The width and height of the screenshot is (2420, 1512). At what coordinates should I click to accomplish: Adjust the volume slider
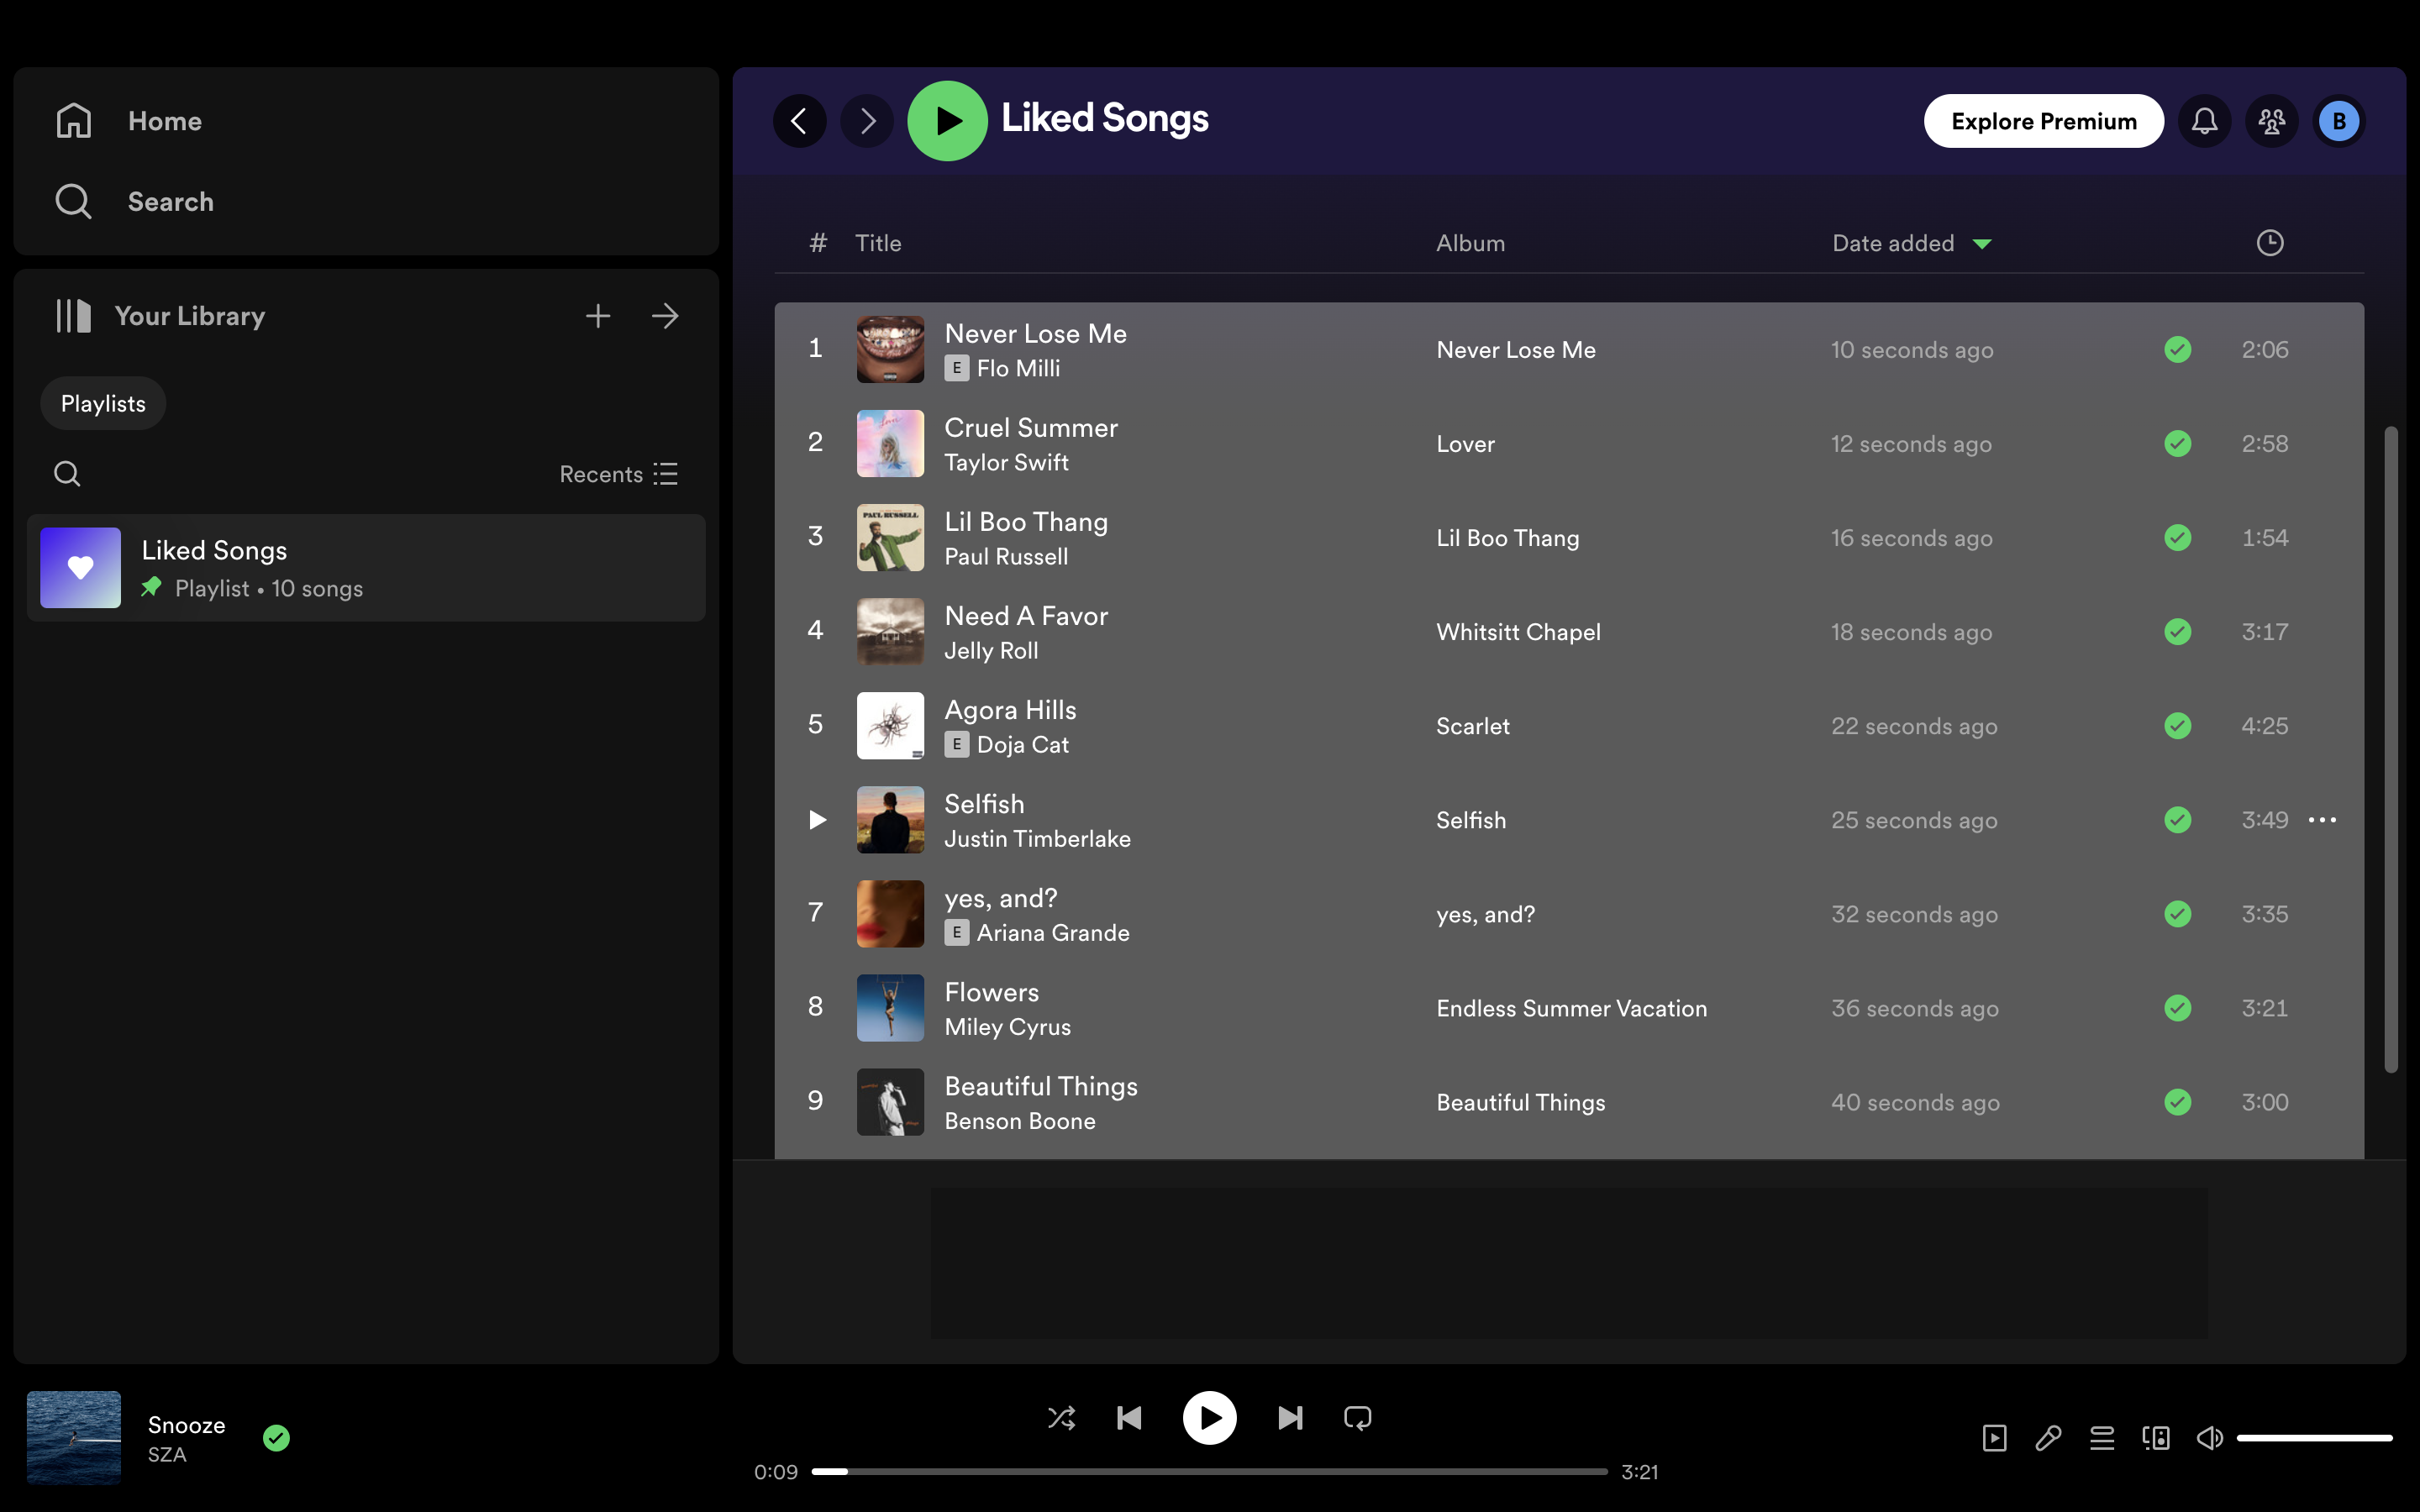coord(2314,1438)
